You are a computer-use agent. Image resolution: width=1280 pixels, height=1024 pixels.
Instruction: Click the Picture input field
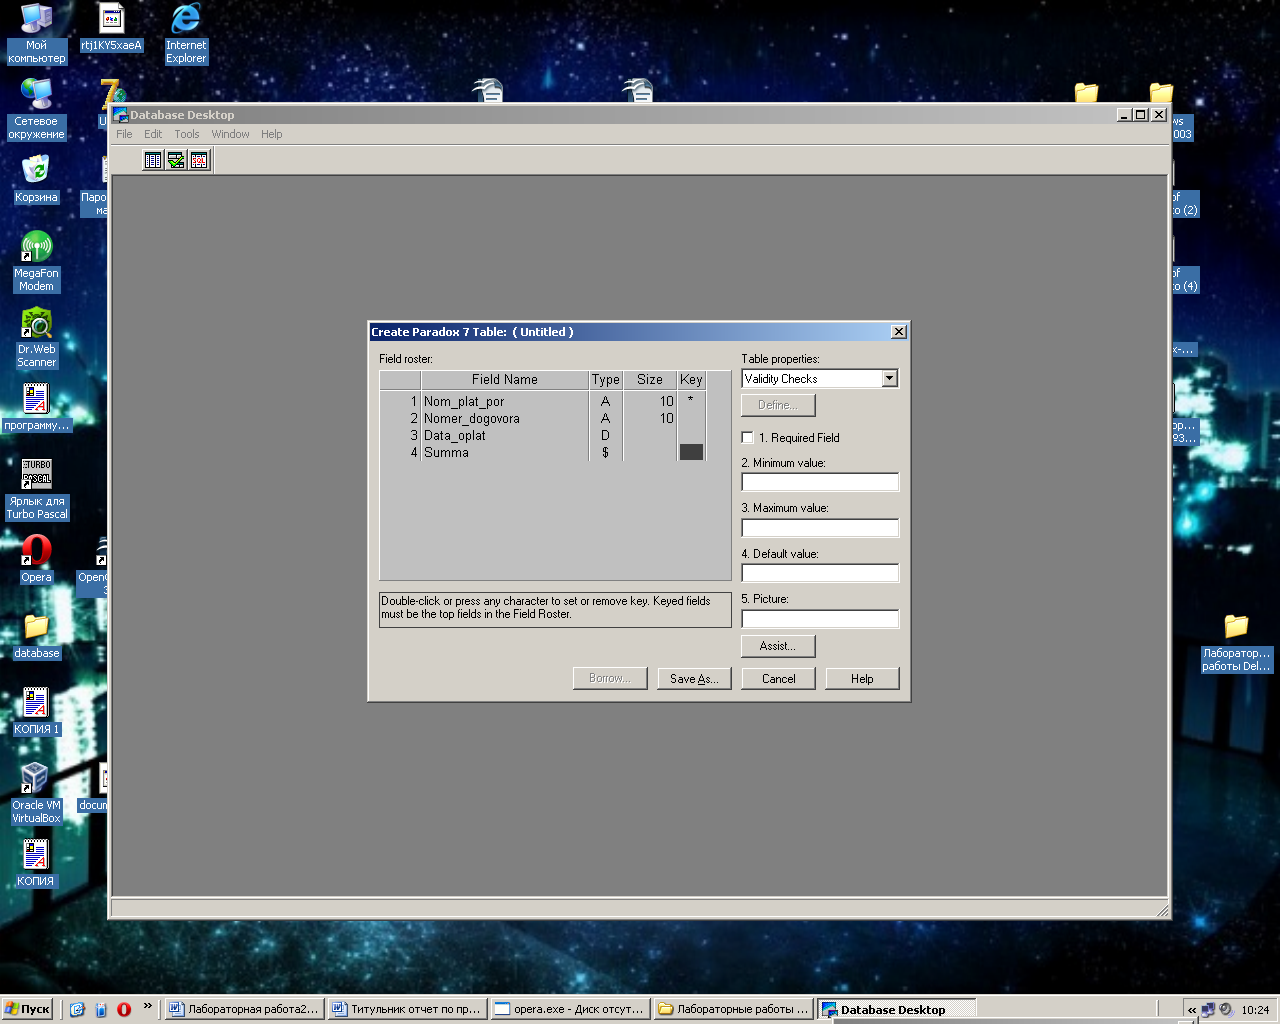[820, 618]
